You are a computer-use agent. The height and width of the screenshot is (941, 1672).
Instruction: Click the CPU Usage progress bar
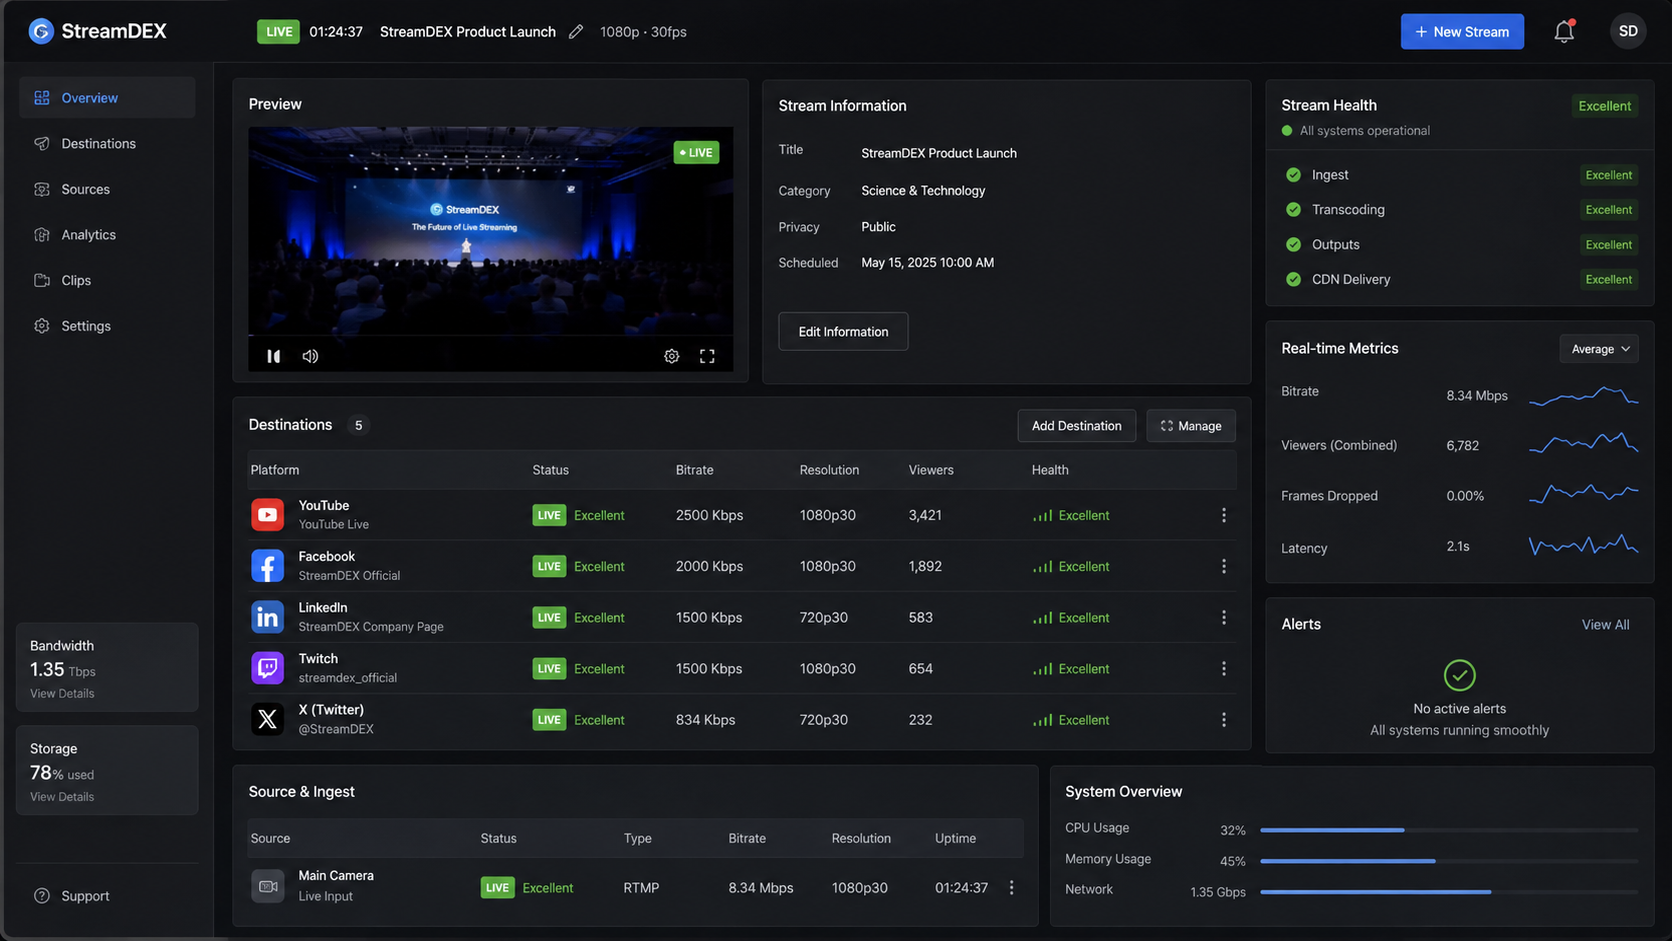tap(1449, 830)
